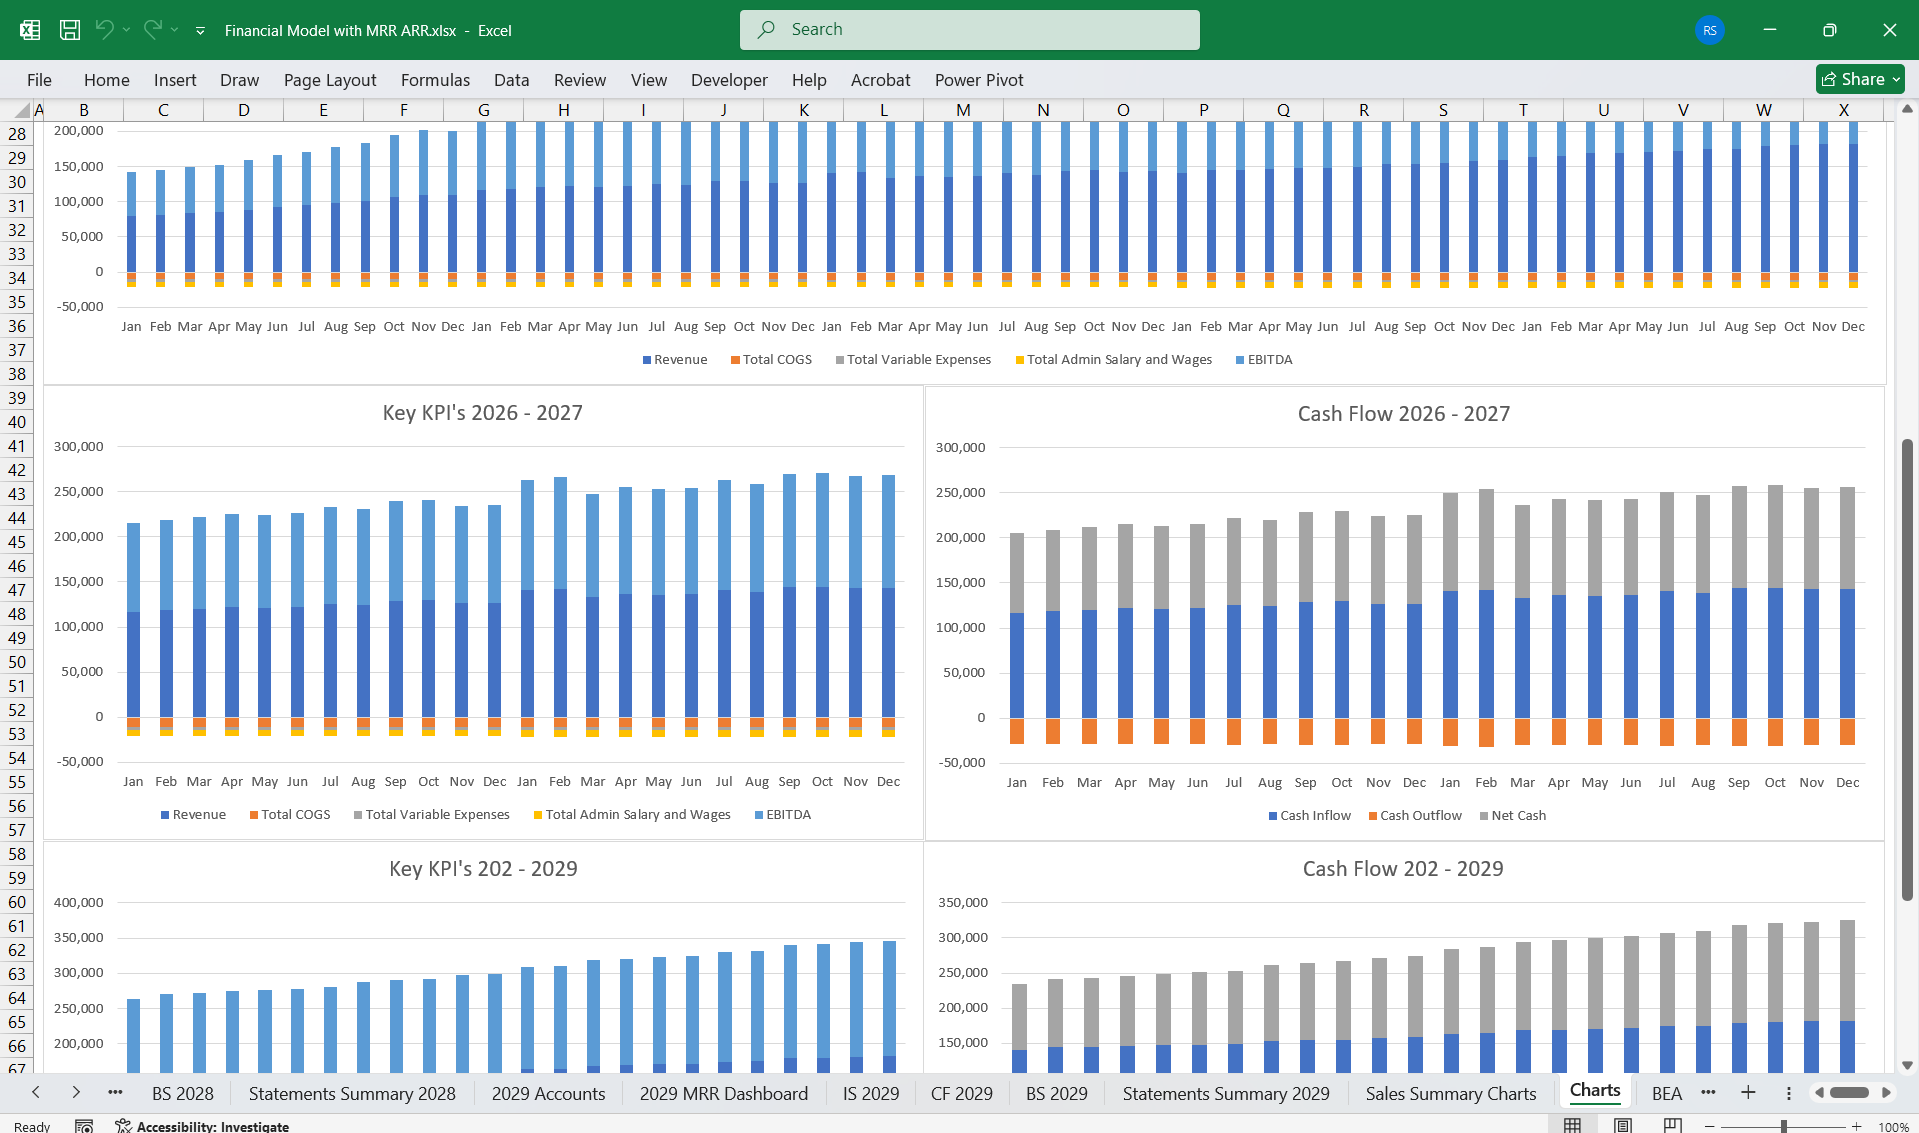1919x1133 pixels.
Task: Open the Formulas ribbon tab
Action: 435,80
